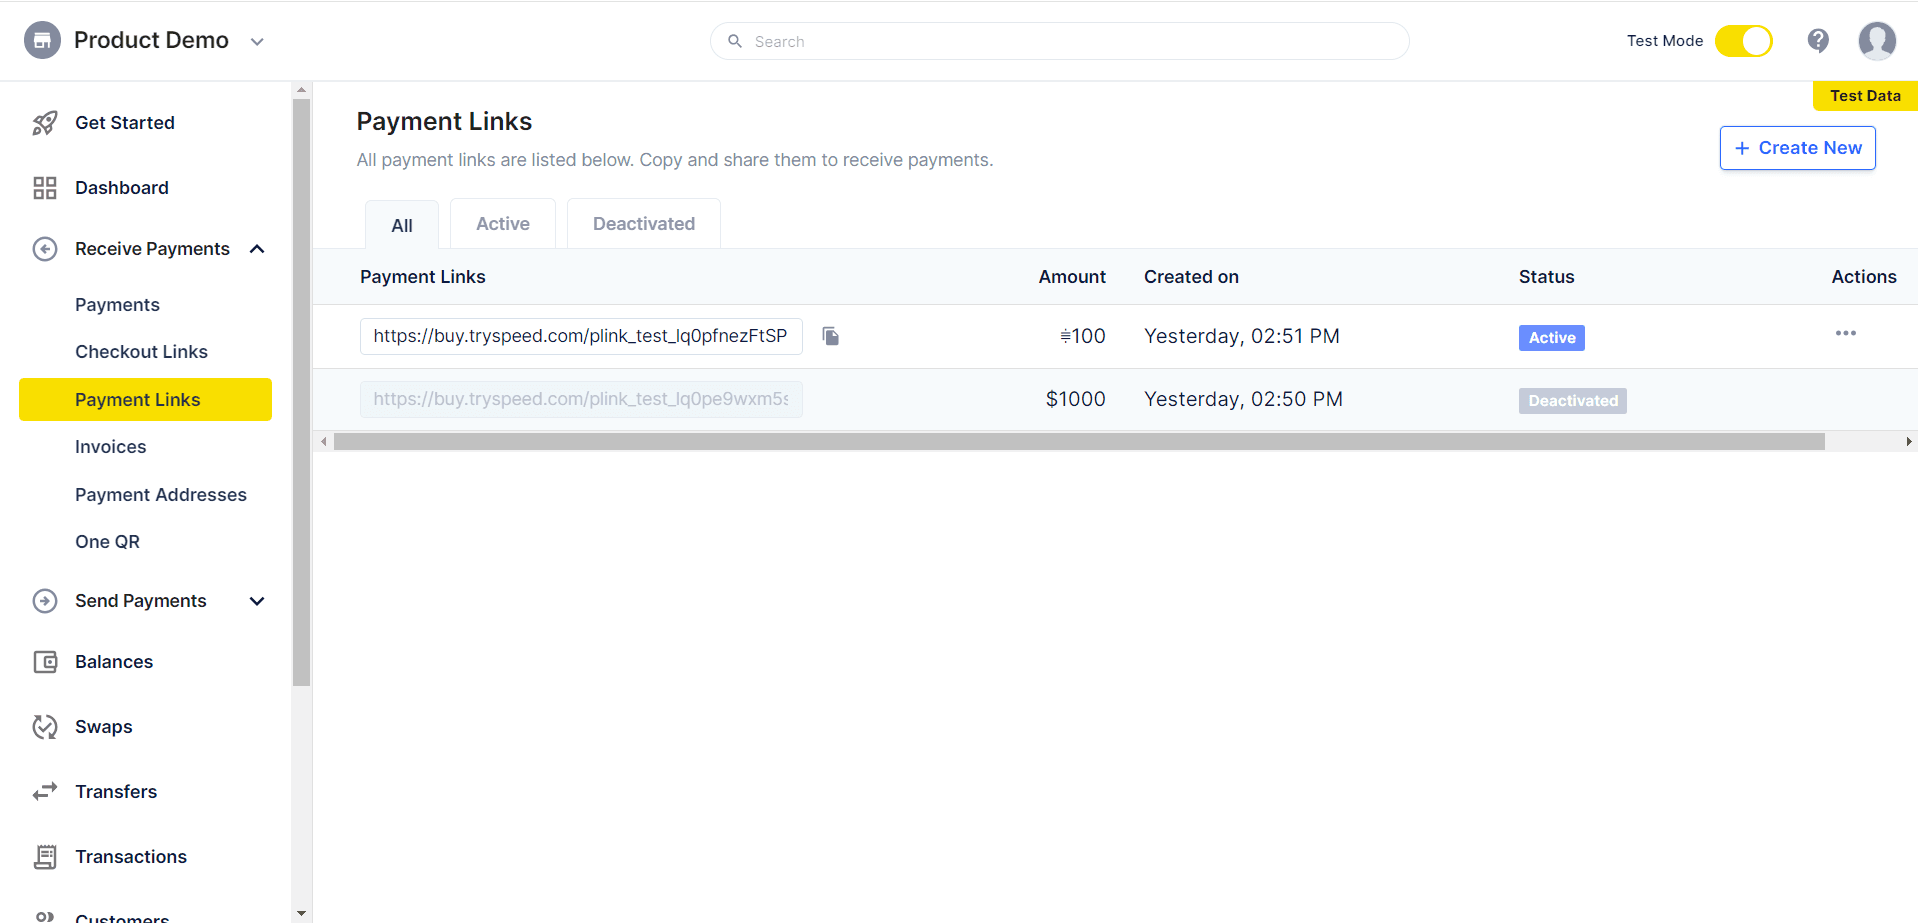
Task: Click the Create New button
Action: pyautogui.click(x=1797, y=147)
